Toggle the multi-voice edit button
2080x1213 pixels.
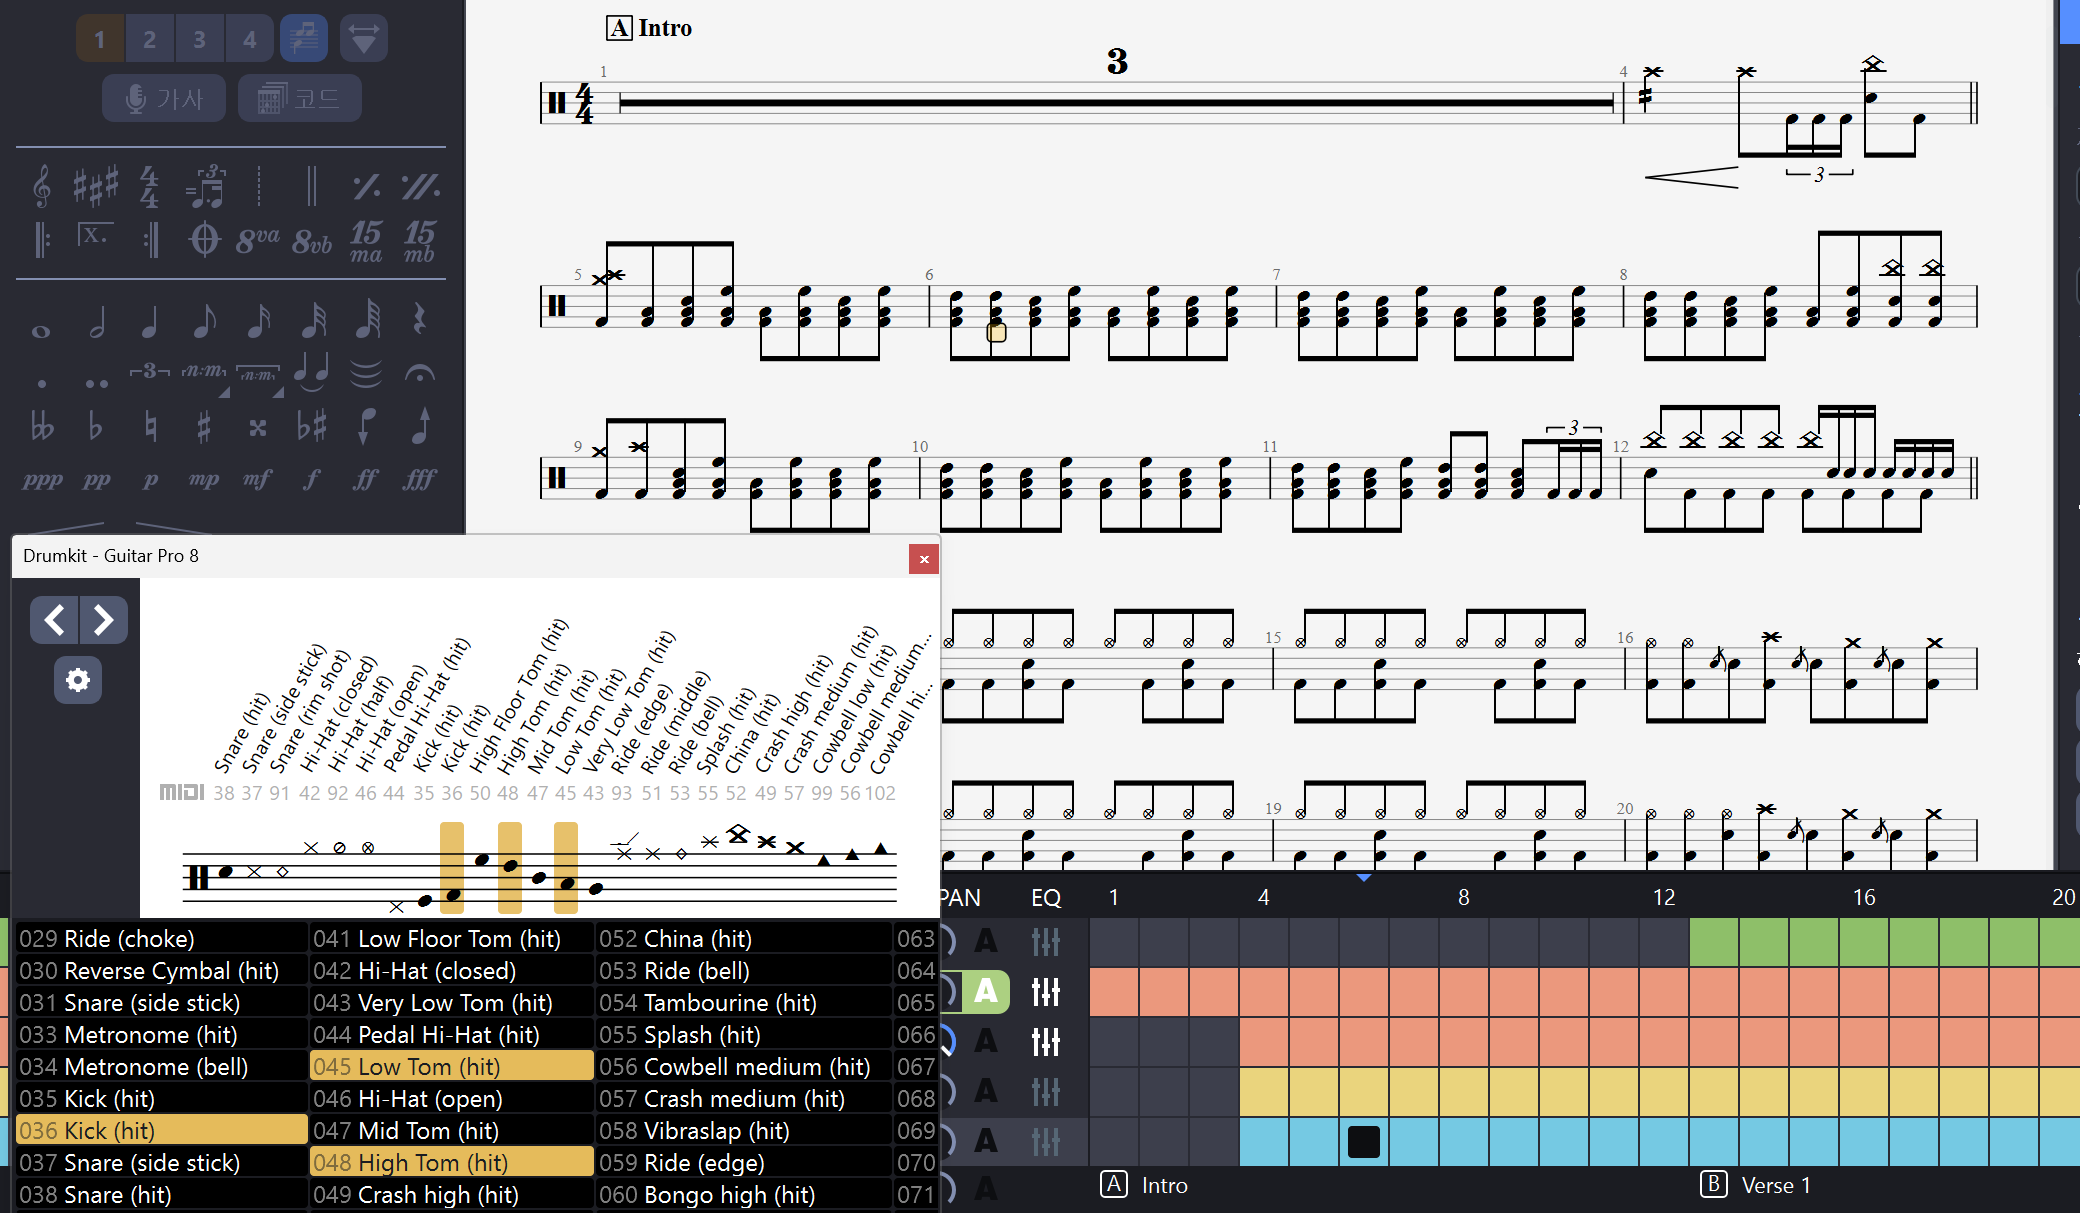[304, 39]
